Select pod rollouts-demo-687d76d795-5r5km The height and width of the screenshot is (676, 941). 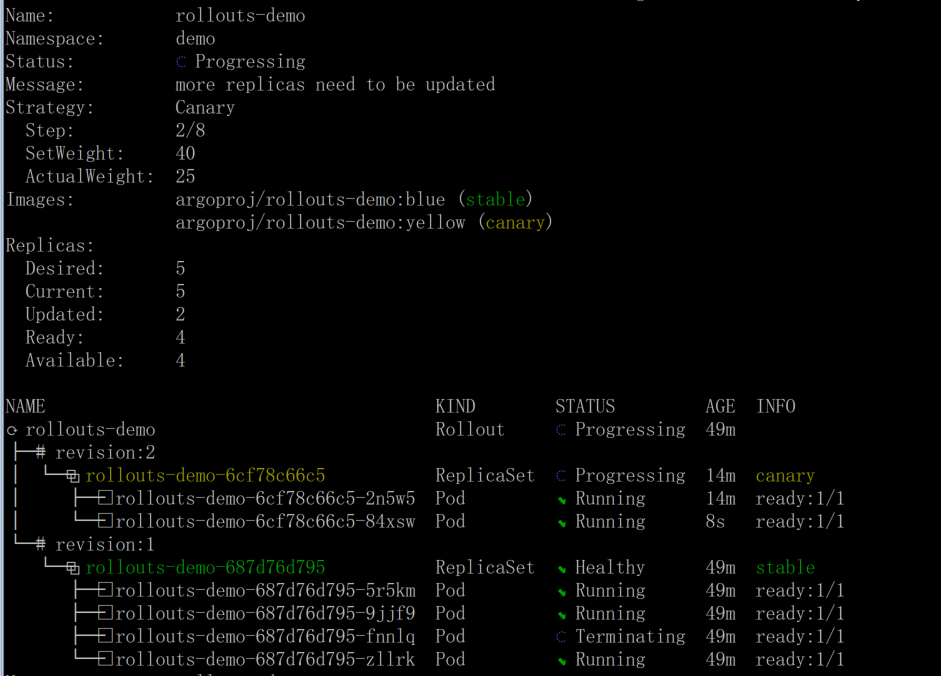click(265, 591)
